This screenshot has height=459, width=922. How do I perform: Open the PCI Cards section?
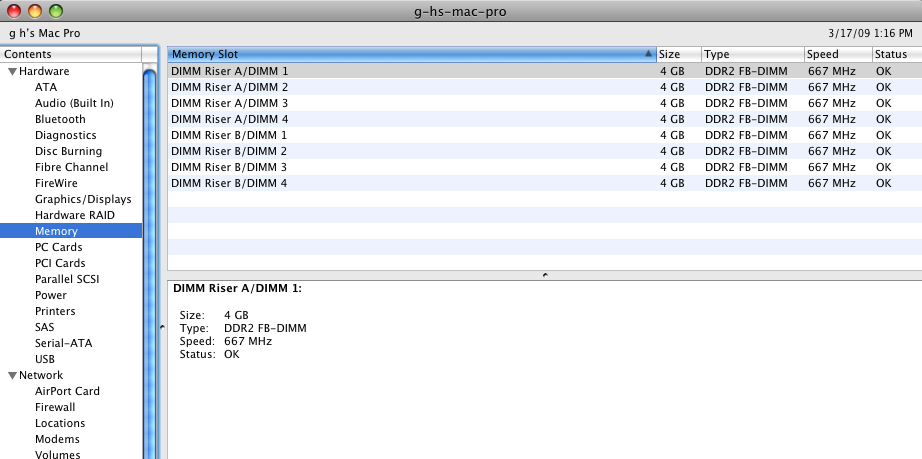point(60,263)
